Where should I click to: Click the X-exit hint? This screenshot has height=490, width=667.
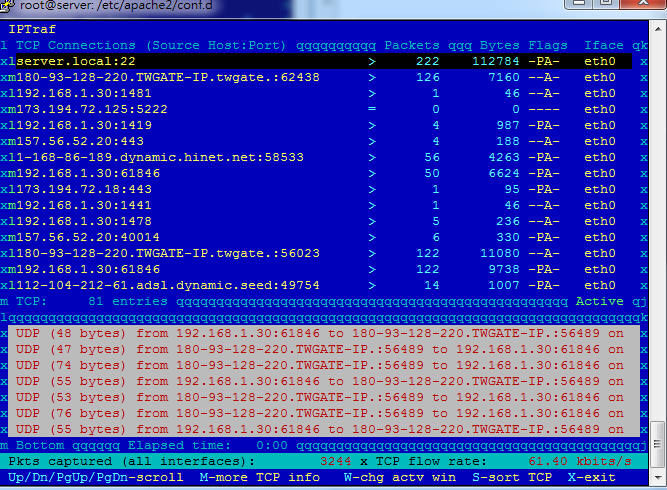pos(592,478)
